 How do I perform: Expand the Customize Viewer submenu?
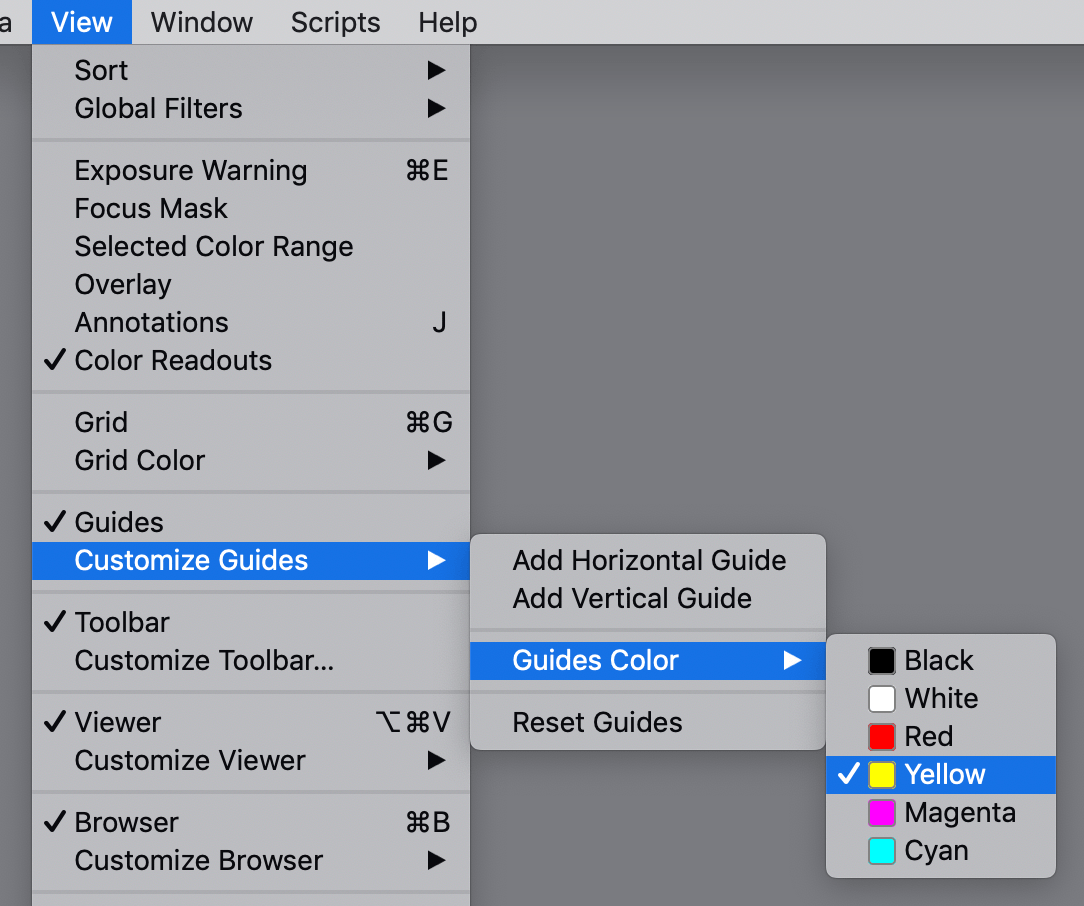click(x=251, y=761)
